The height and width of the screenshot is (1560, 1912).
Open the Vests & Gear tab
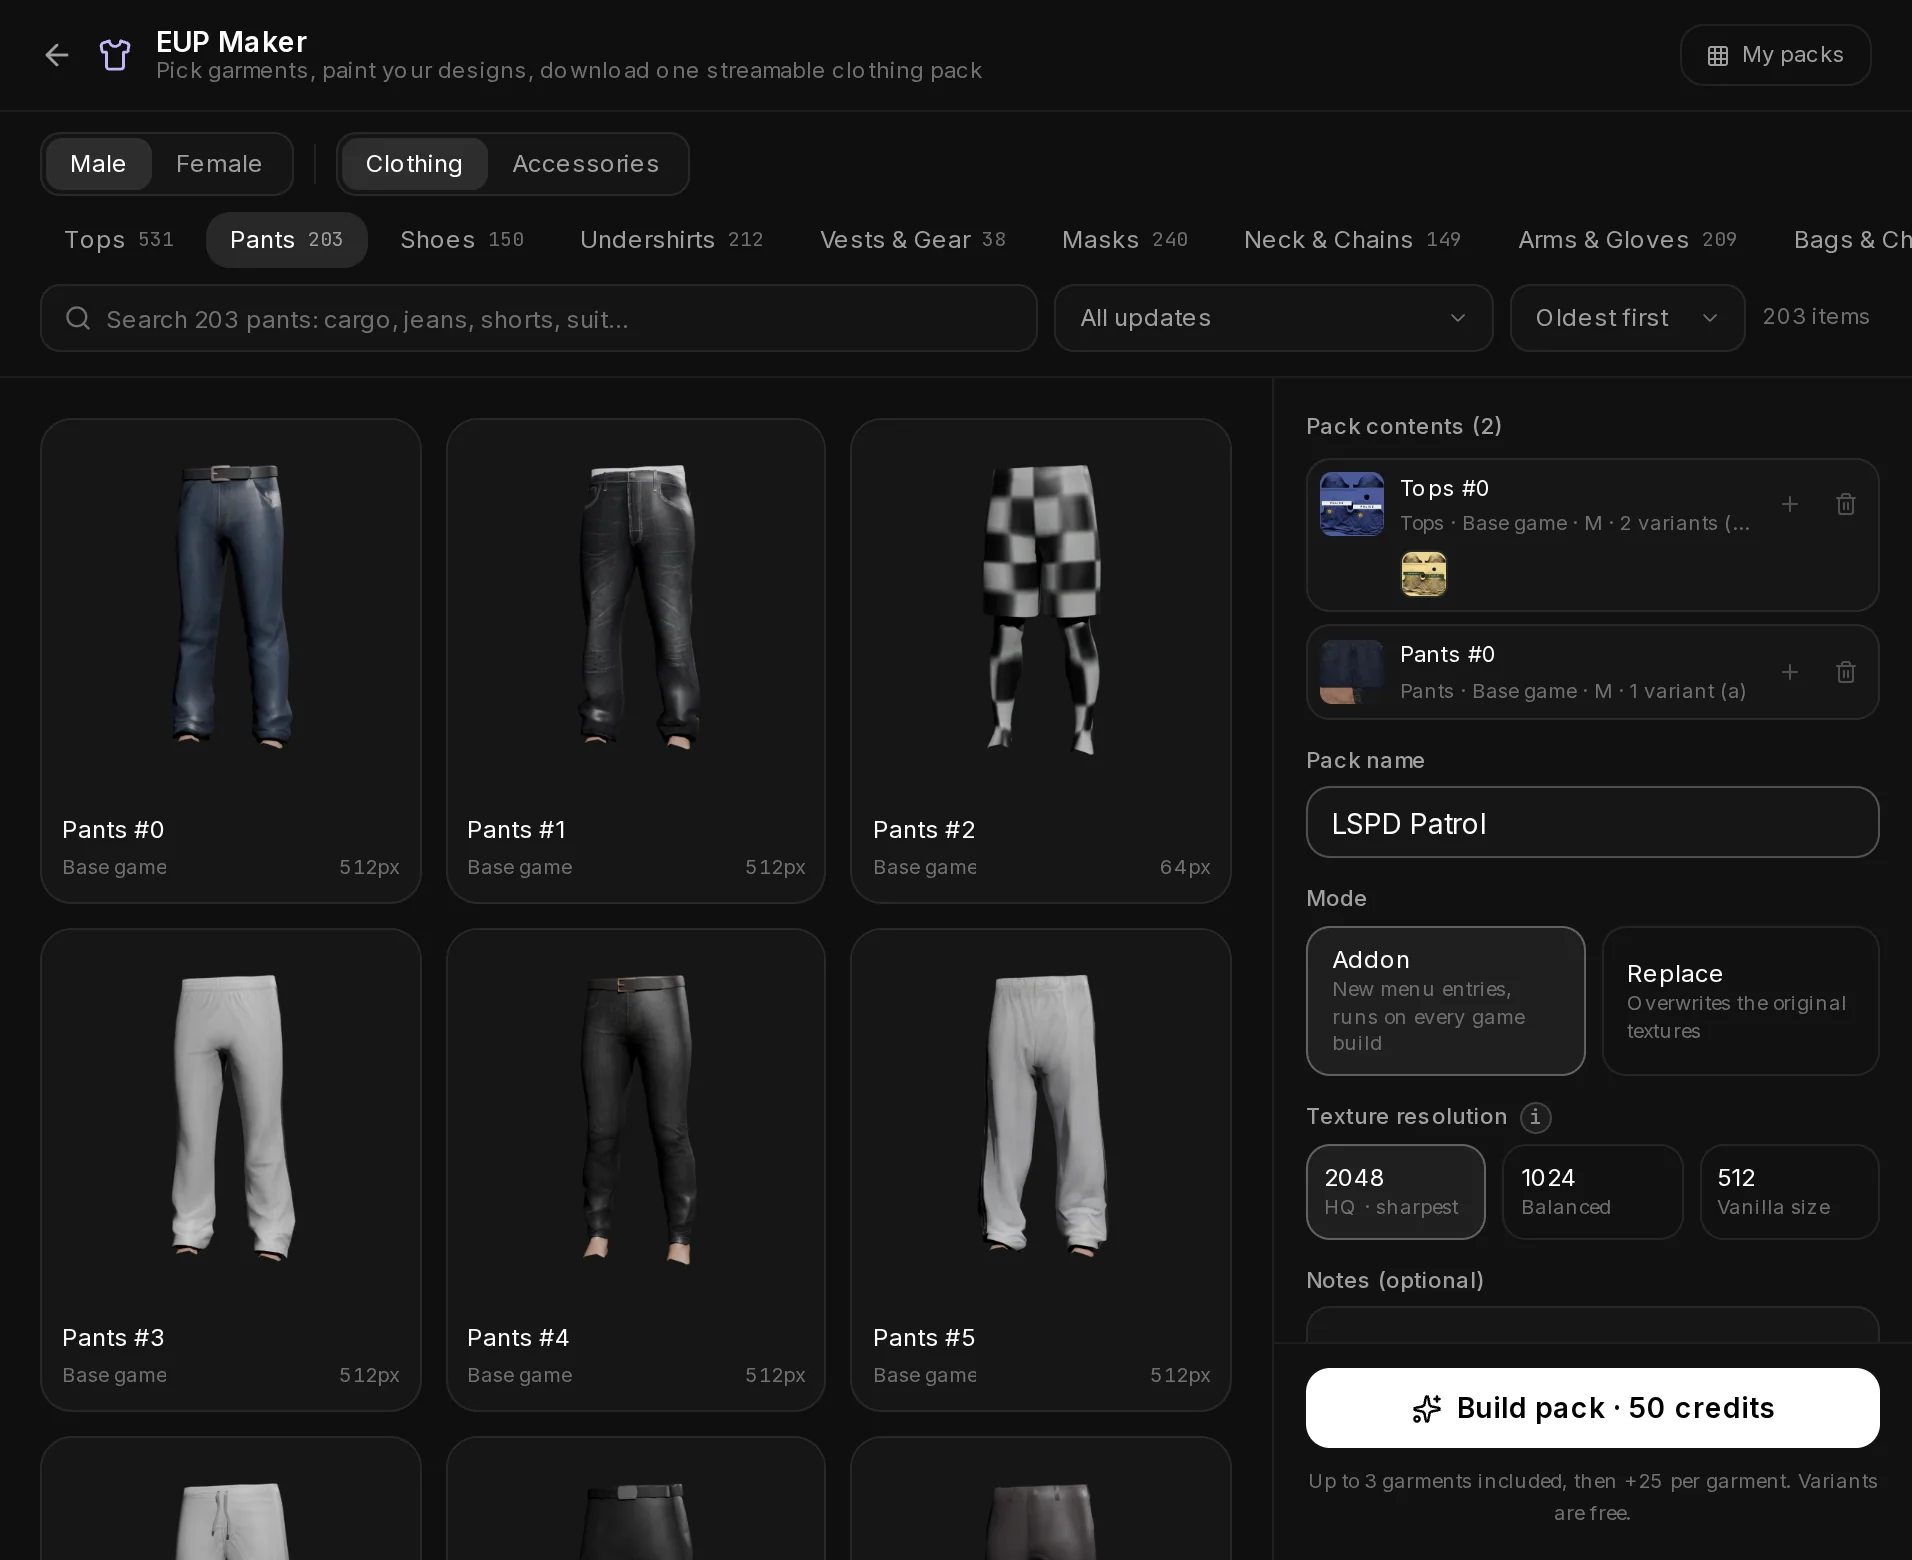[913, 240]
